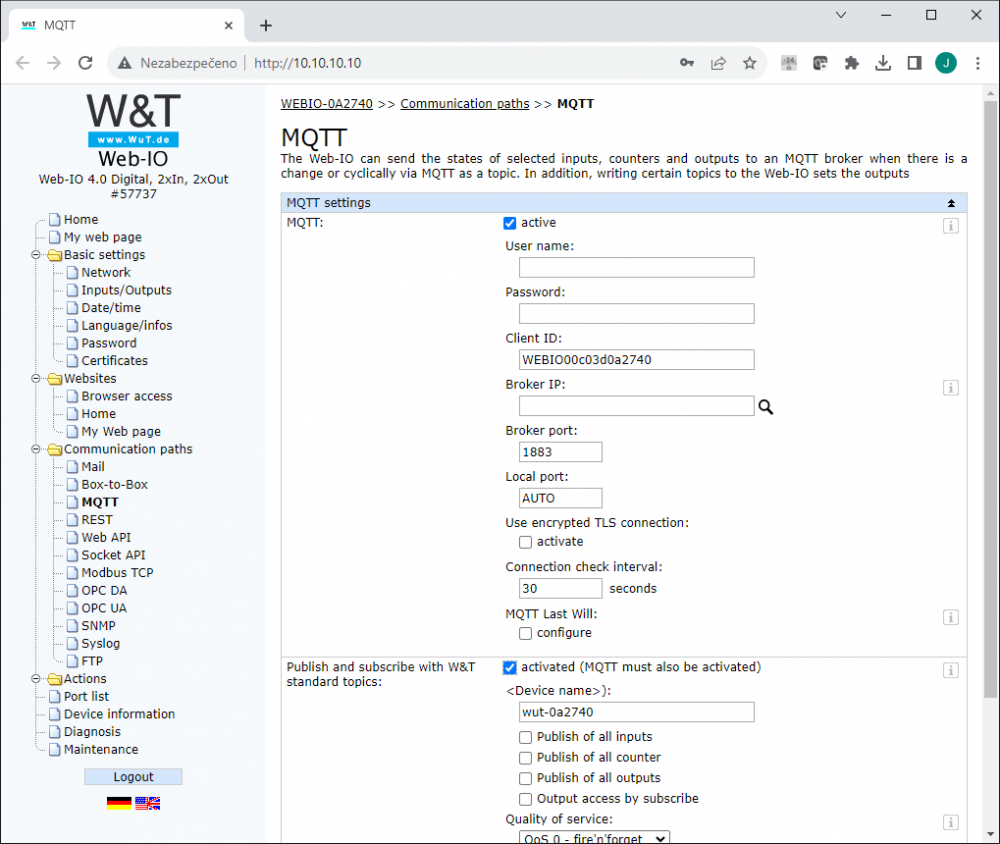Image resolution: width=1000 pixels, height=844 pixels.
Task: Open the Diagnosis page in the sidebar
Action: pos(92,732)
